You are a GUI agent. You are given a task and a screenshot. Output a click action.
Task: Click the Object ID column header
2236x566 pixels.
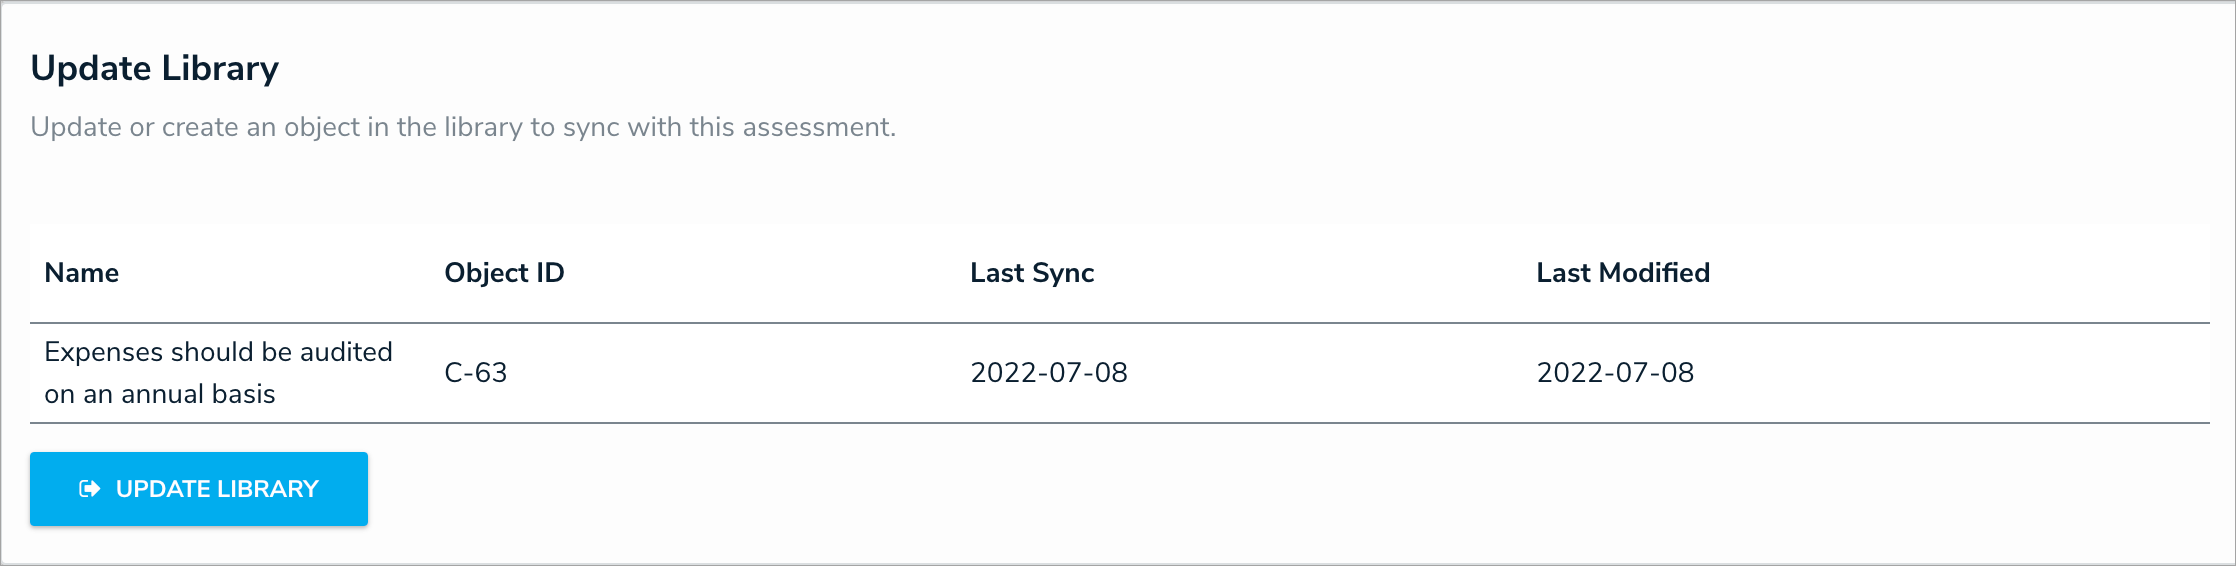(x=504, y=273)
